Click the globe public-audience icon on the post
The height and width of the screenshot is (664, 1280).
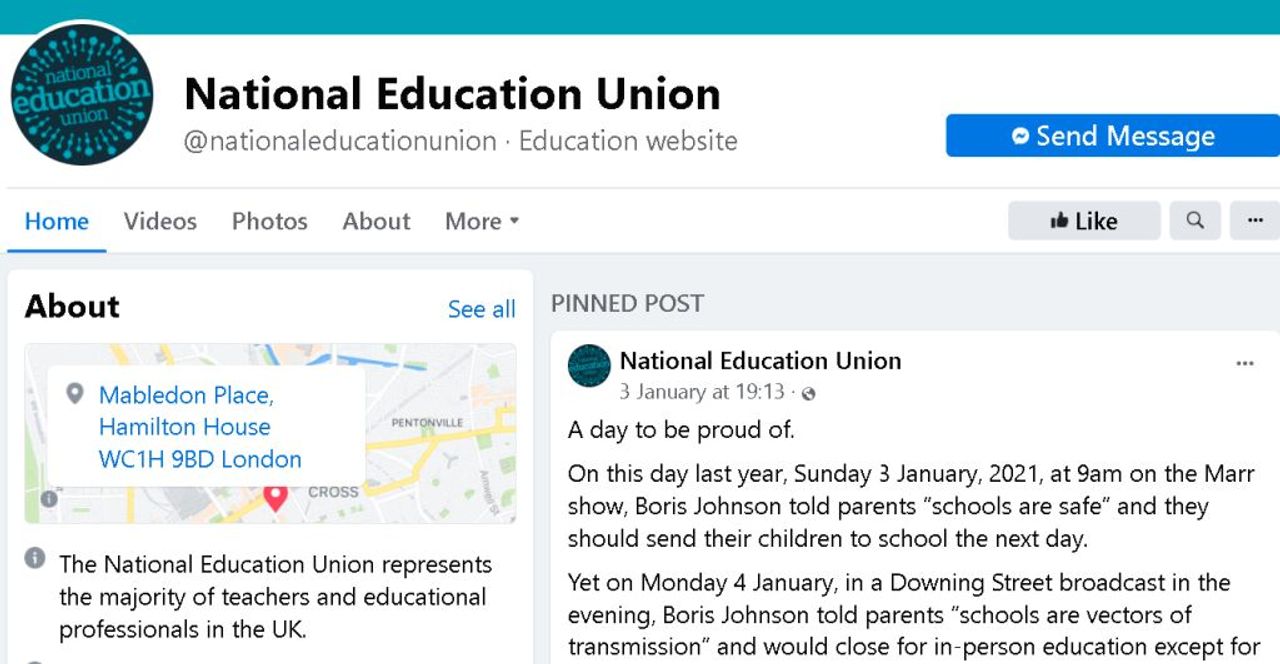tap(809, 394)
